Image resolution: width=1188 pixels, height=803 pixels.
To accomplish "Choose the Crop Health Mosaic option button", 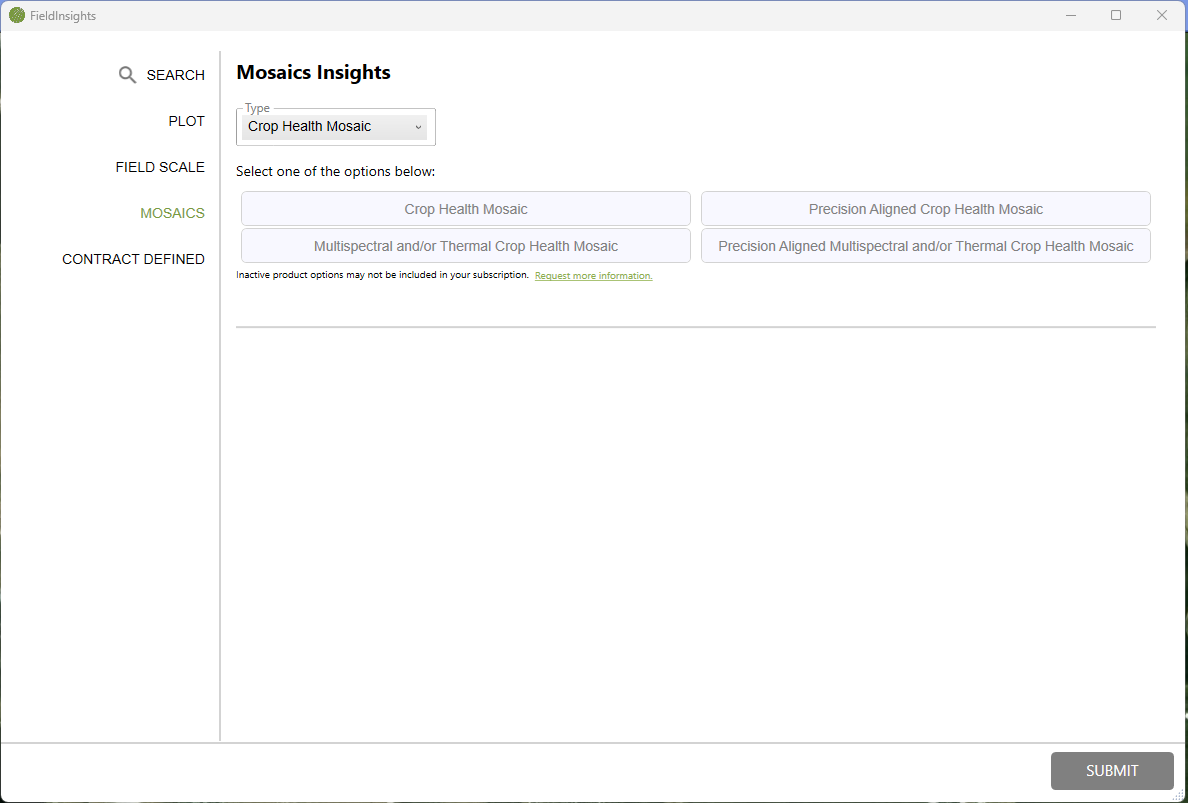I will pos(466,209).
